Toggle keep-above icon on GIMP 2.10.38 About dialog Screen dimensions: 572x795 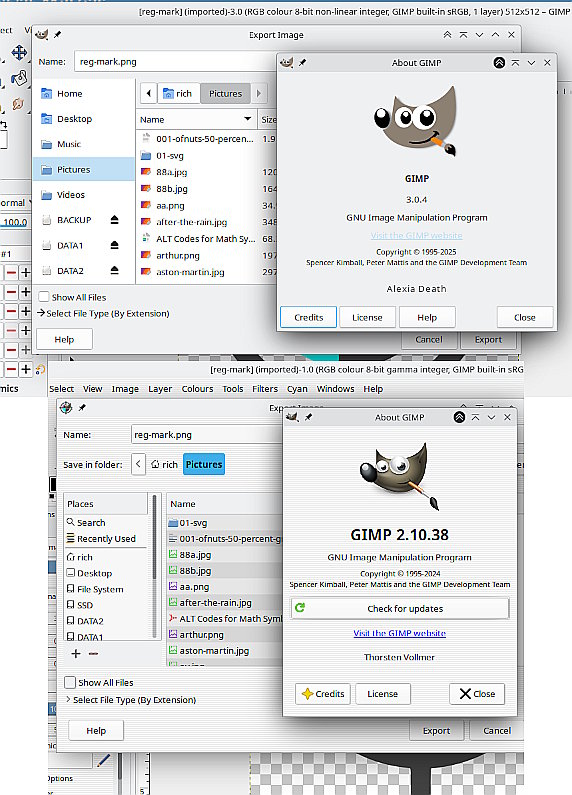pos(459,417)
